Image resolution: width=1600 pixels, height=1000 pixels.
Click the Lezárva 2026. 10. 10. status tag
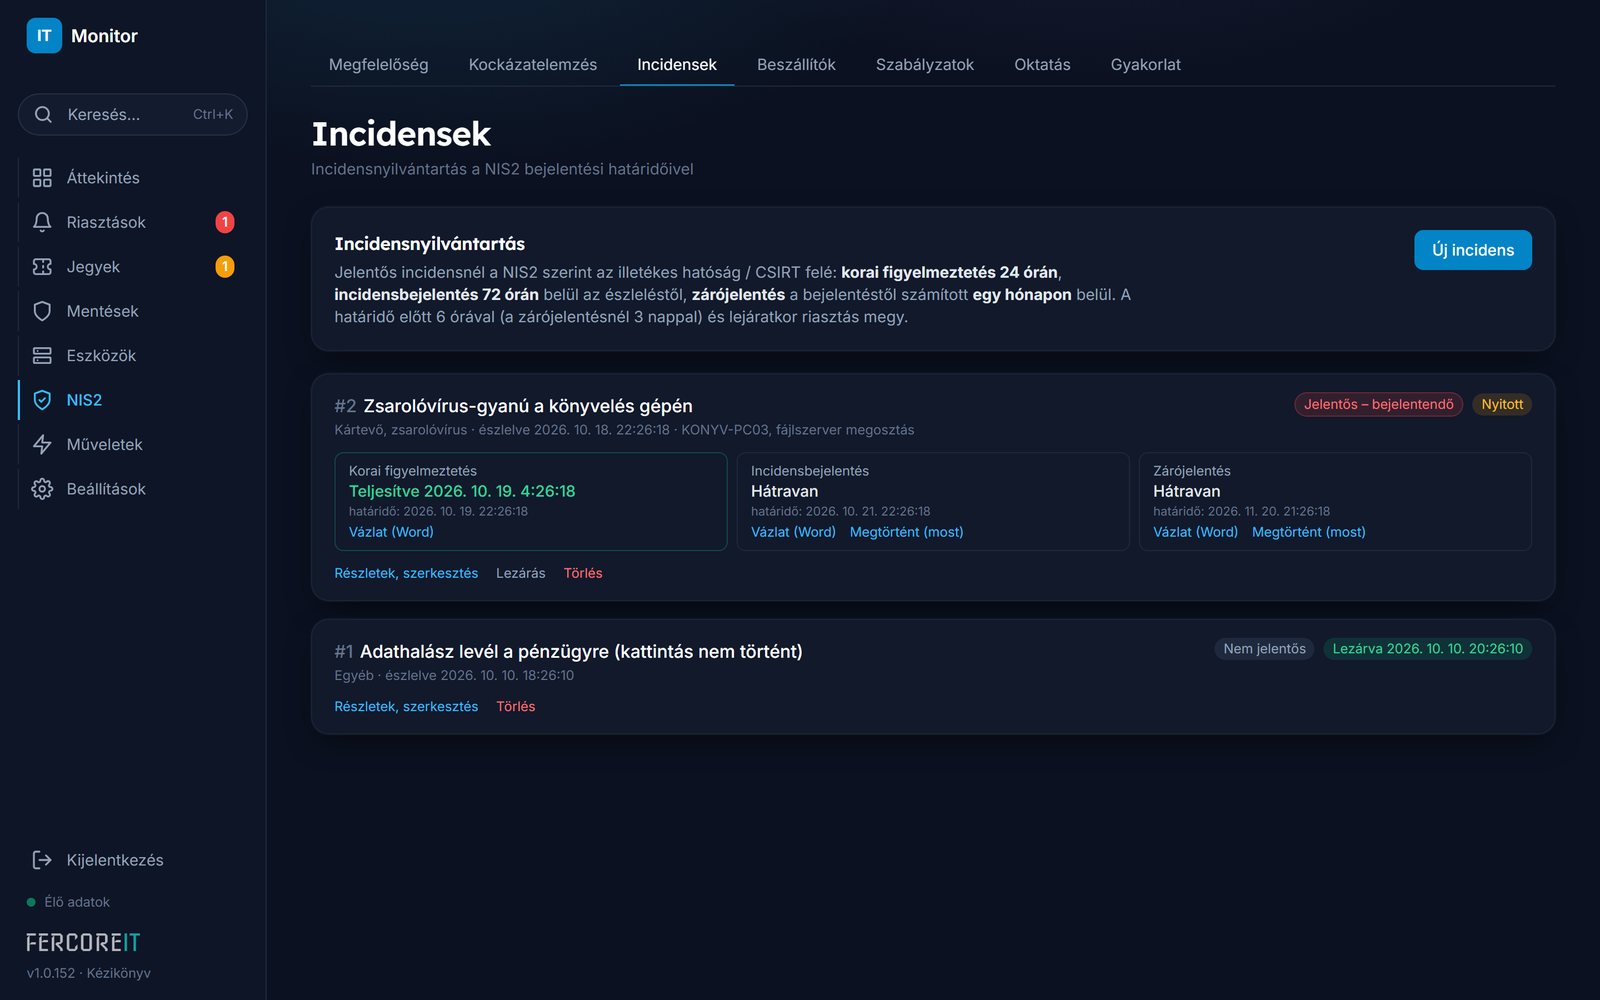coord(1428,649)
